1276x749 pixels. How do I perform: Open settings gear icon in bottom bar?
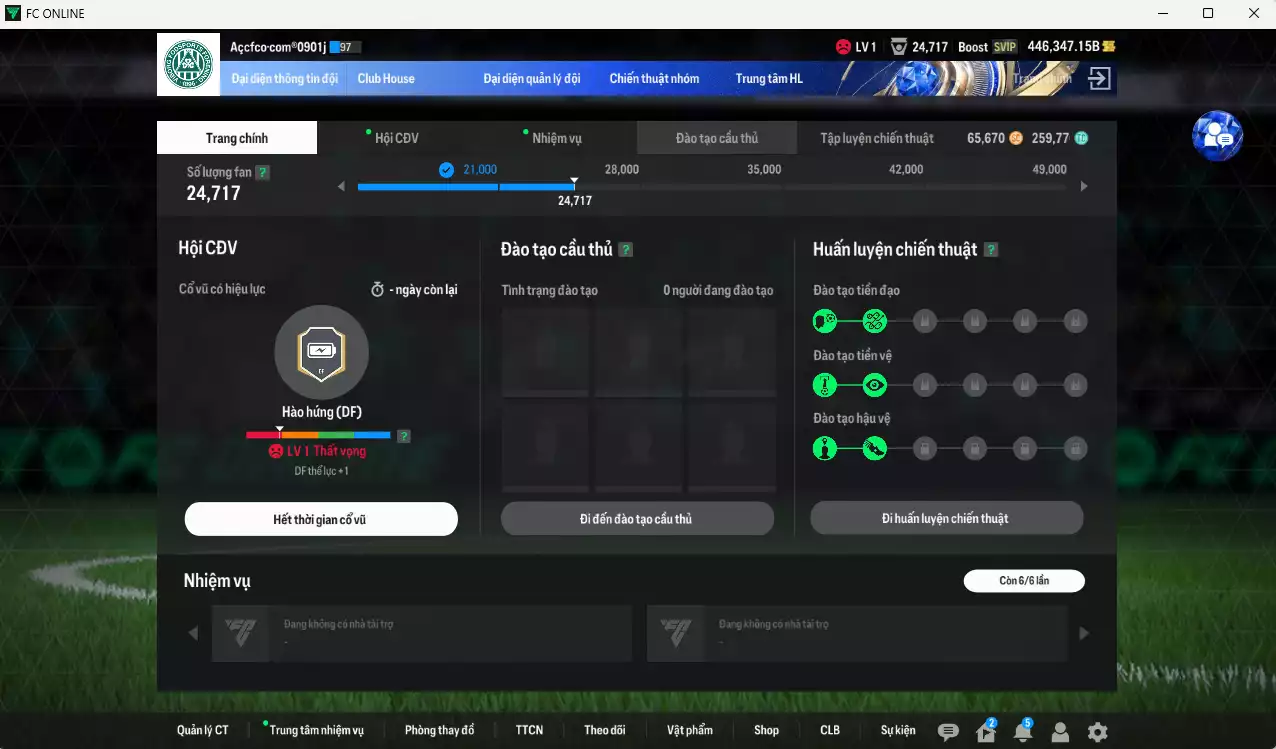[1097, 732]
